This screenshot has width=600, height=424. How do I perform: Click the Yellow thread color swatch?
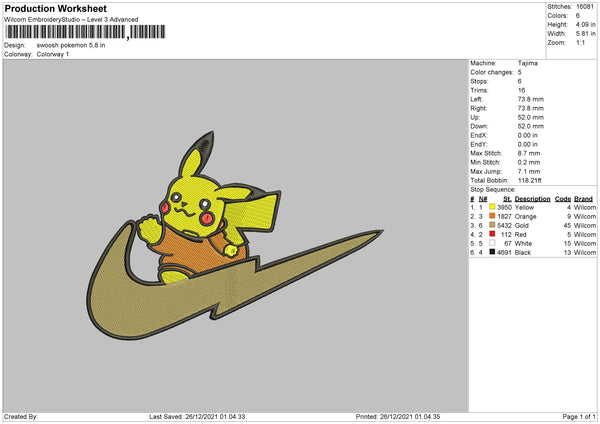tap(492, 207)
